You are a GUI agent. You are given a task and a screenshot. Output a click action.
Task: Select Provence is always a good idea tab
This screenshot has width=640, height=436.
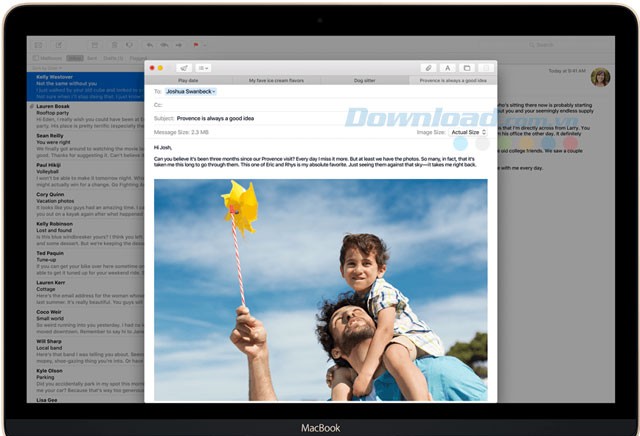(x=453, y=80)
